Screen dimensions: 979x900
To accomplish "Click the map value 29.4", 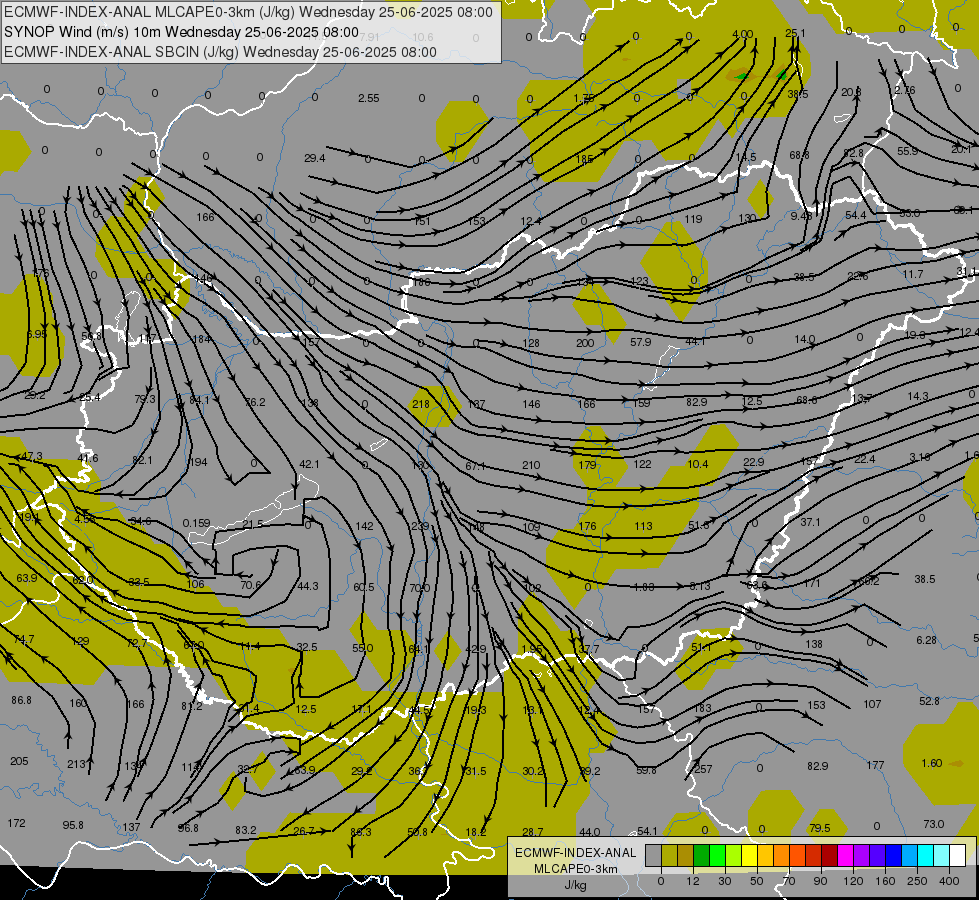I will coord(315,158).
